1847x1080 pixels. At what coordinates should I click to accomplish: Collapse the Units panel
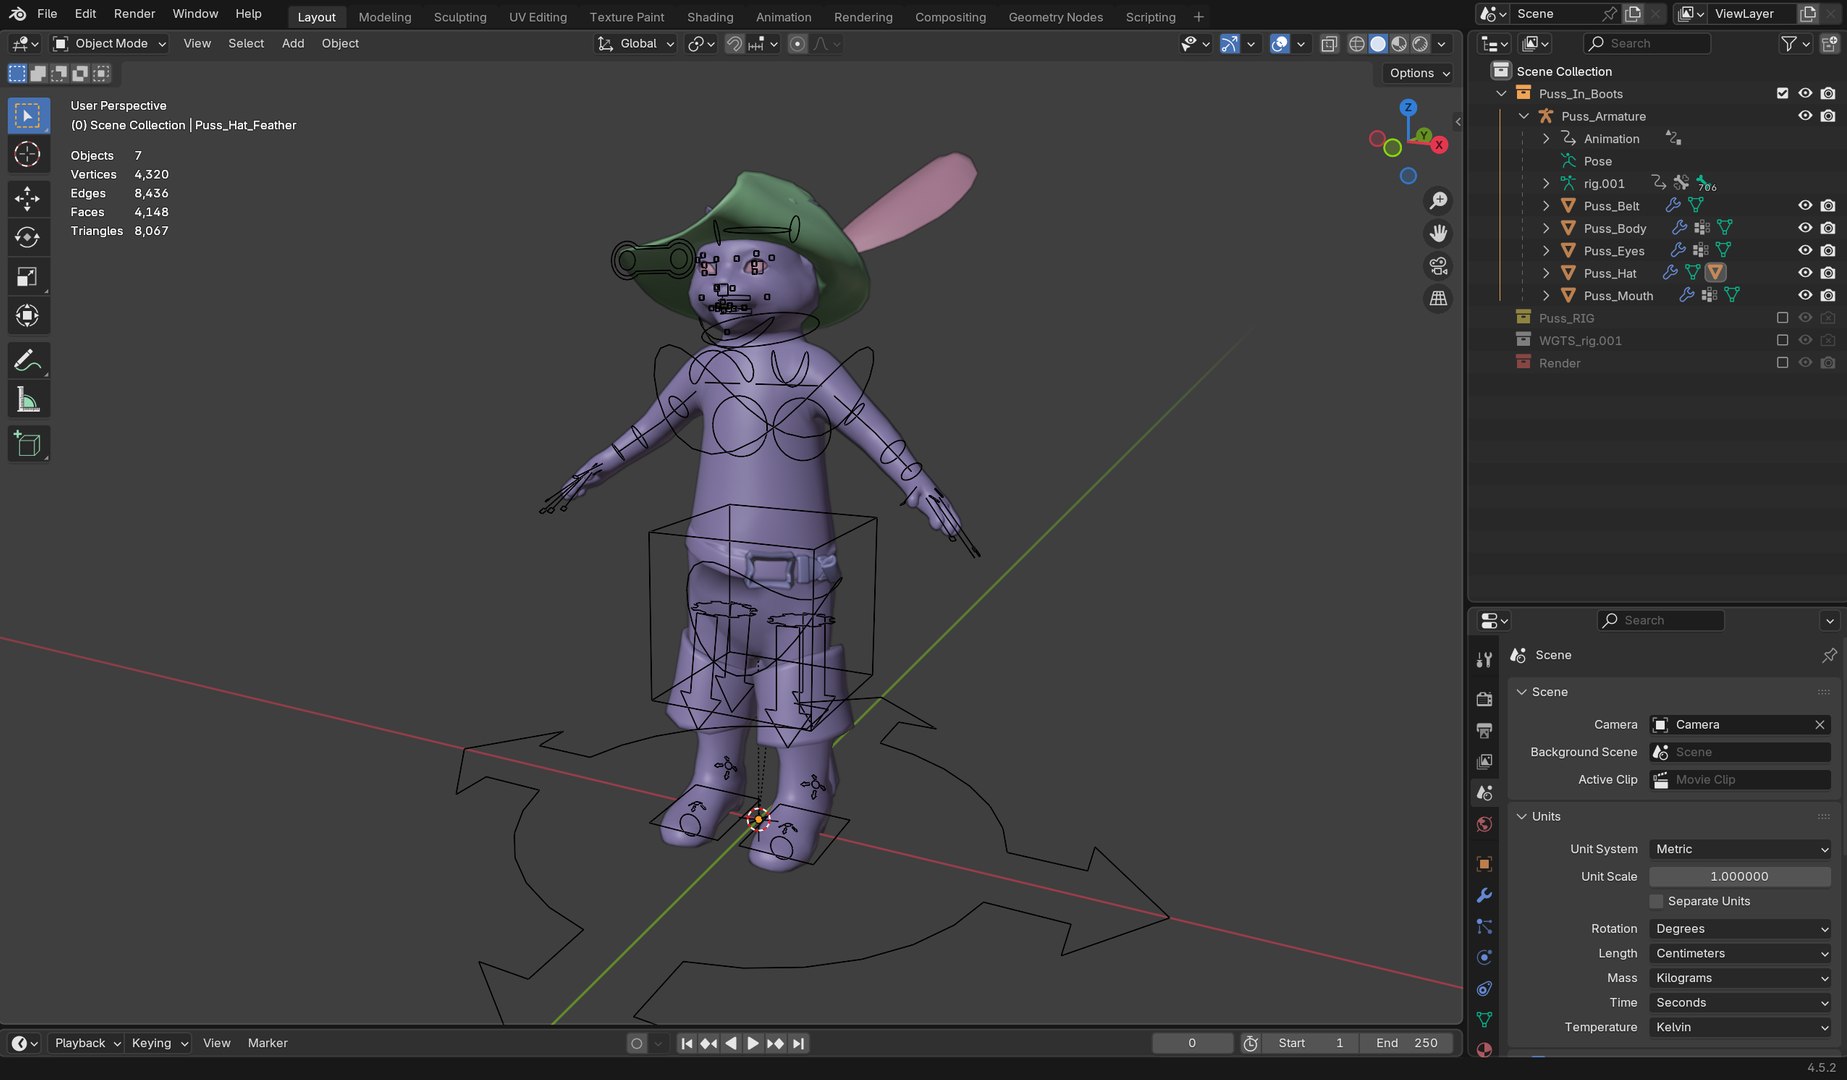click(1522, 816)
